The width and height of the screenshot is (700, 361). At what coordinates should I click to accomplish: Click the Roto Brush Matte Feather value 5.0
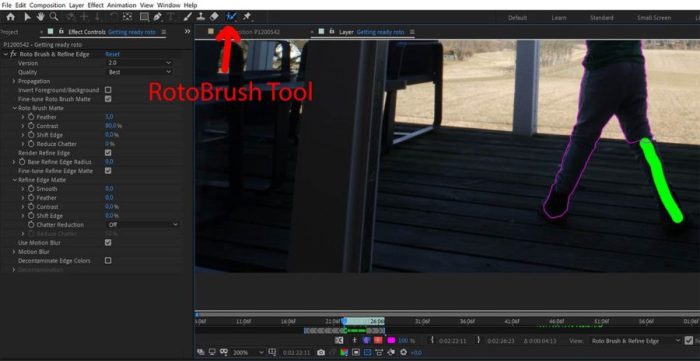coord(109,117)
